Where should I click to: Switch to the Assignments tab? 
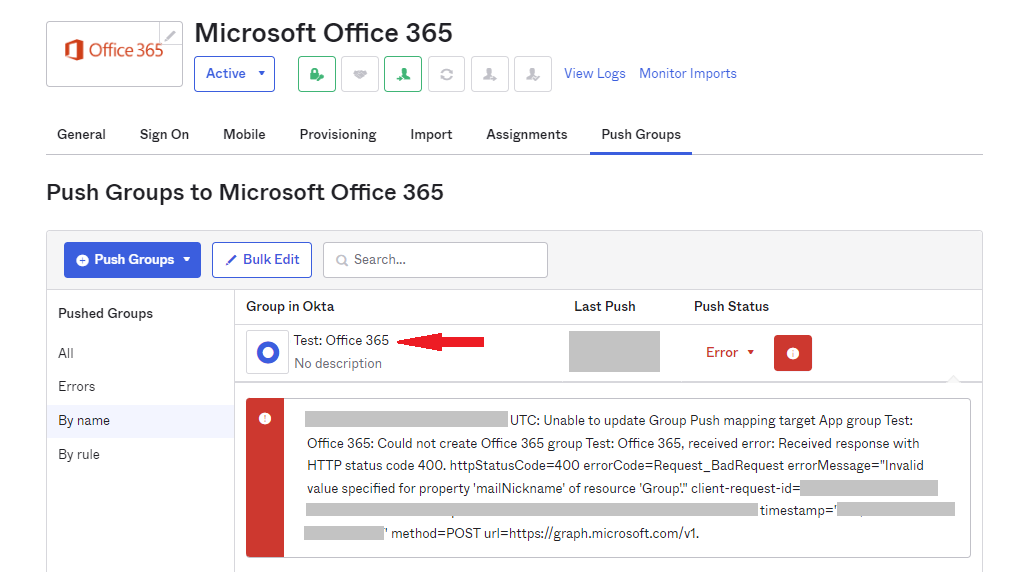click(527, 134)
